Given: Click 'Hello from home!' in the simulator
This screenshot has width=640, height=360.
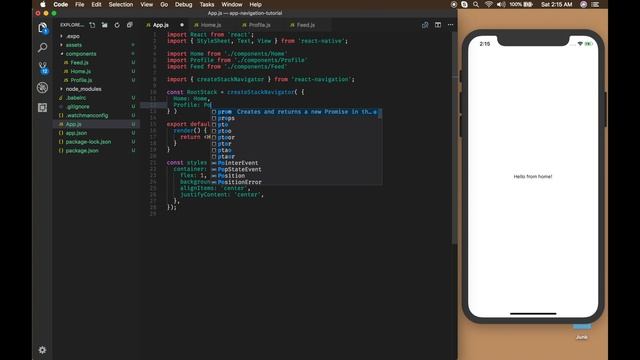Looking at the screenshot, I should pyautogui.click(x=533, y=176).
